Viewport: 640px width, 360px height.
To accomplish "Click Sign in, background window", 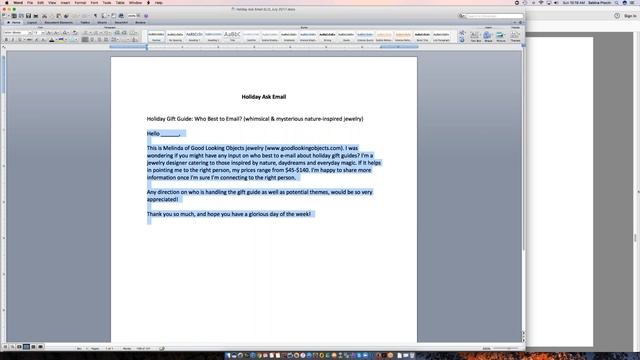I will coord(630,16).
